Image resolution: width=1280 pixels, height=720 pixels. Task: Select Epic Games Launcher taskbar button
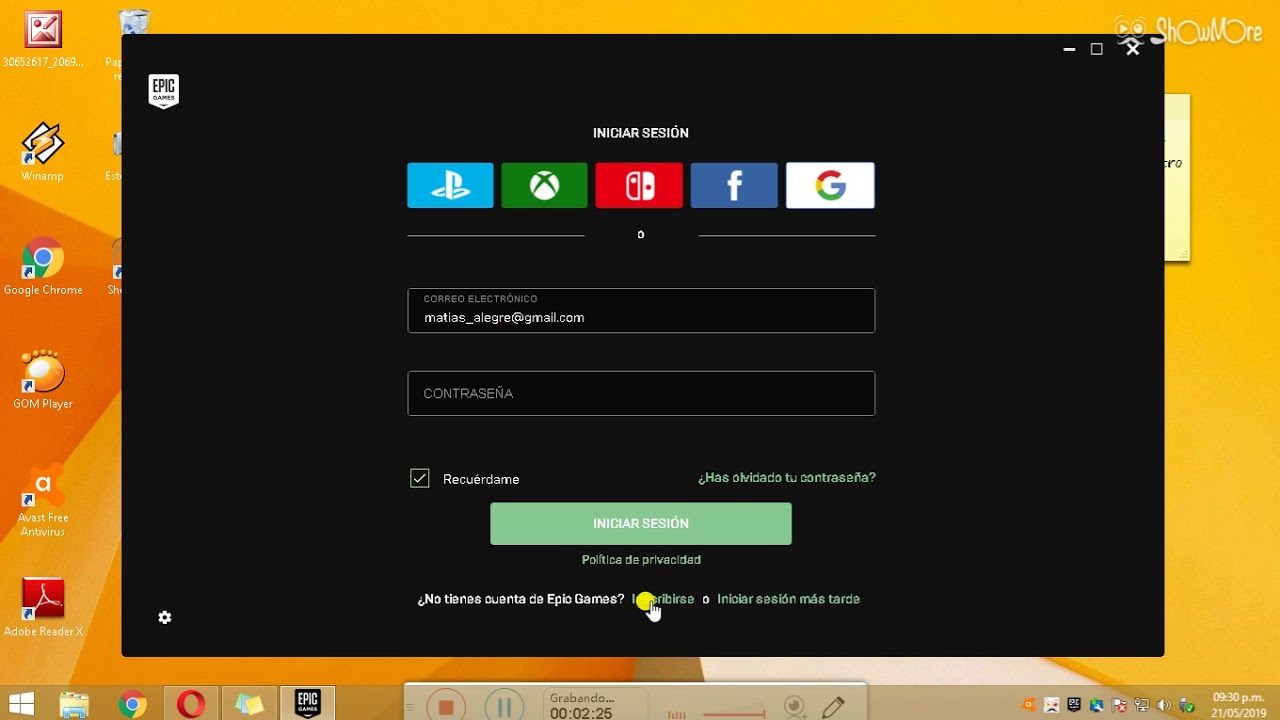click(x=307, y=704)
